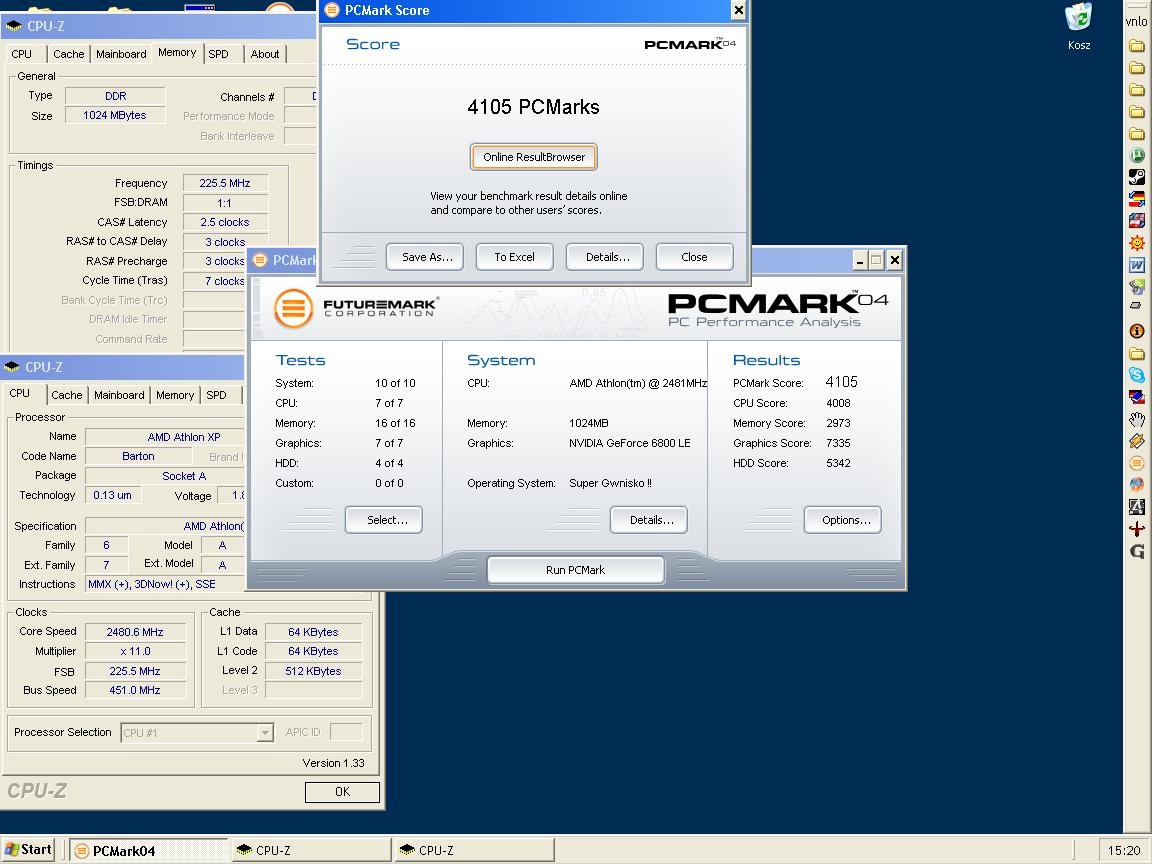Click the PCMark04 taskbar button
Screen dimensions: 1152x864
149,850
